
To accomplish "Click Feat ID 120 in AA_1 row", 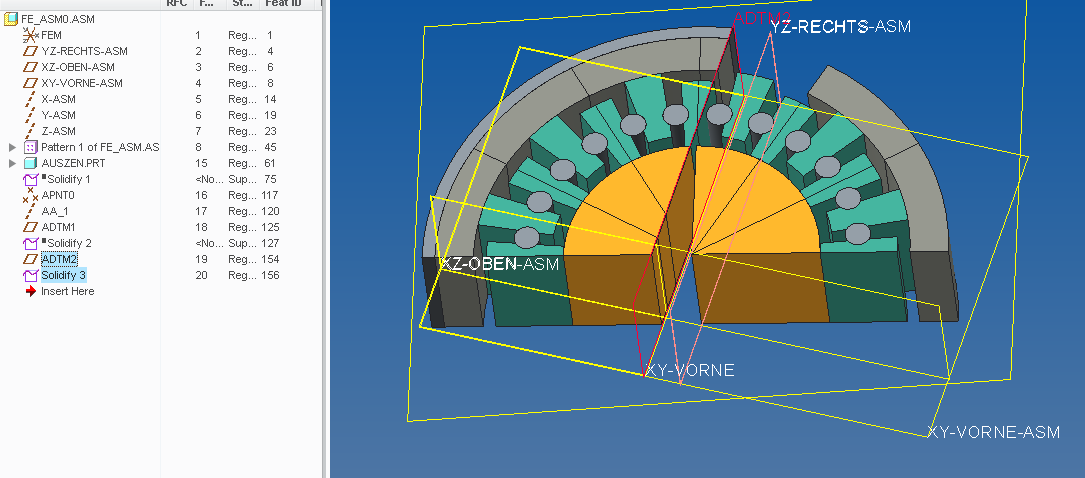I will click(271, 211).
